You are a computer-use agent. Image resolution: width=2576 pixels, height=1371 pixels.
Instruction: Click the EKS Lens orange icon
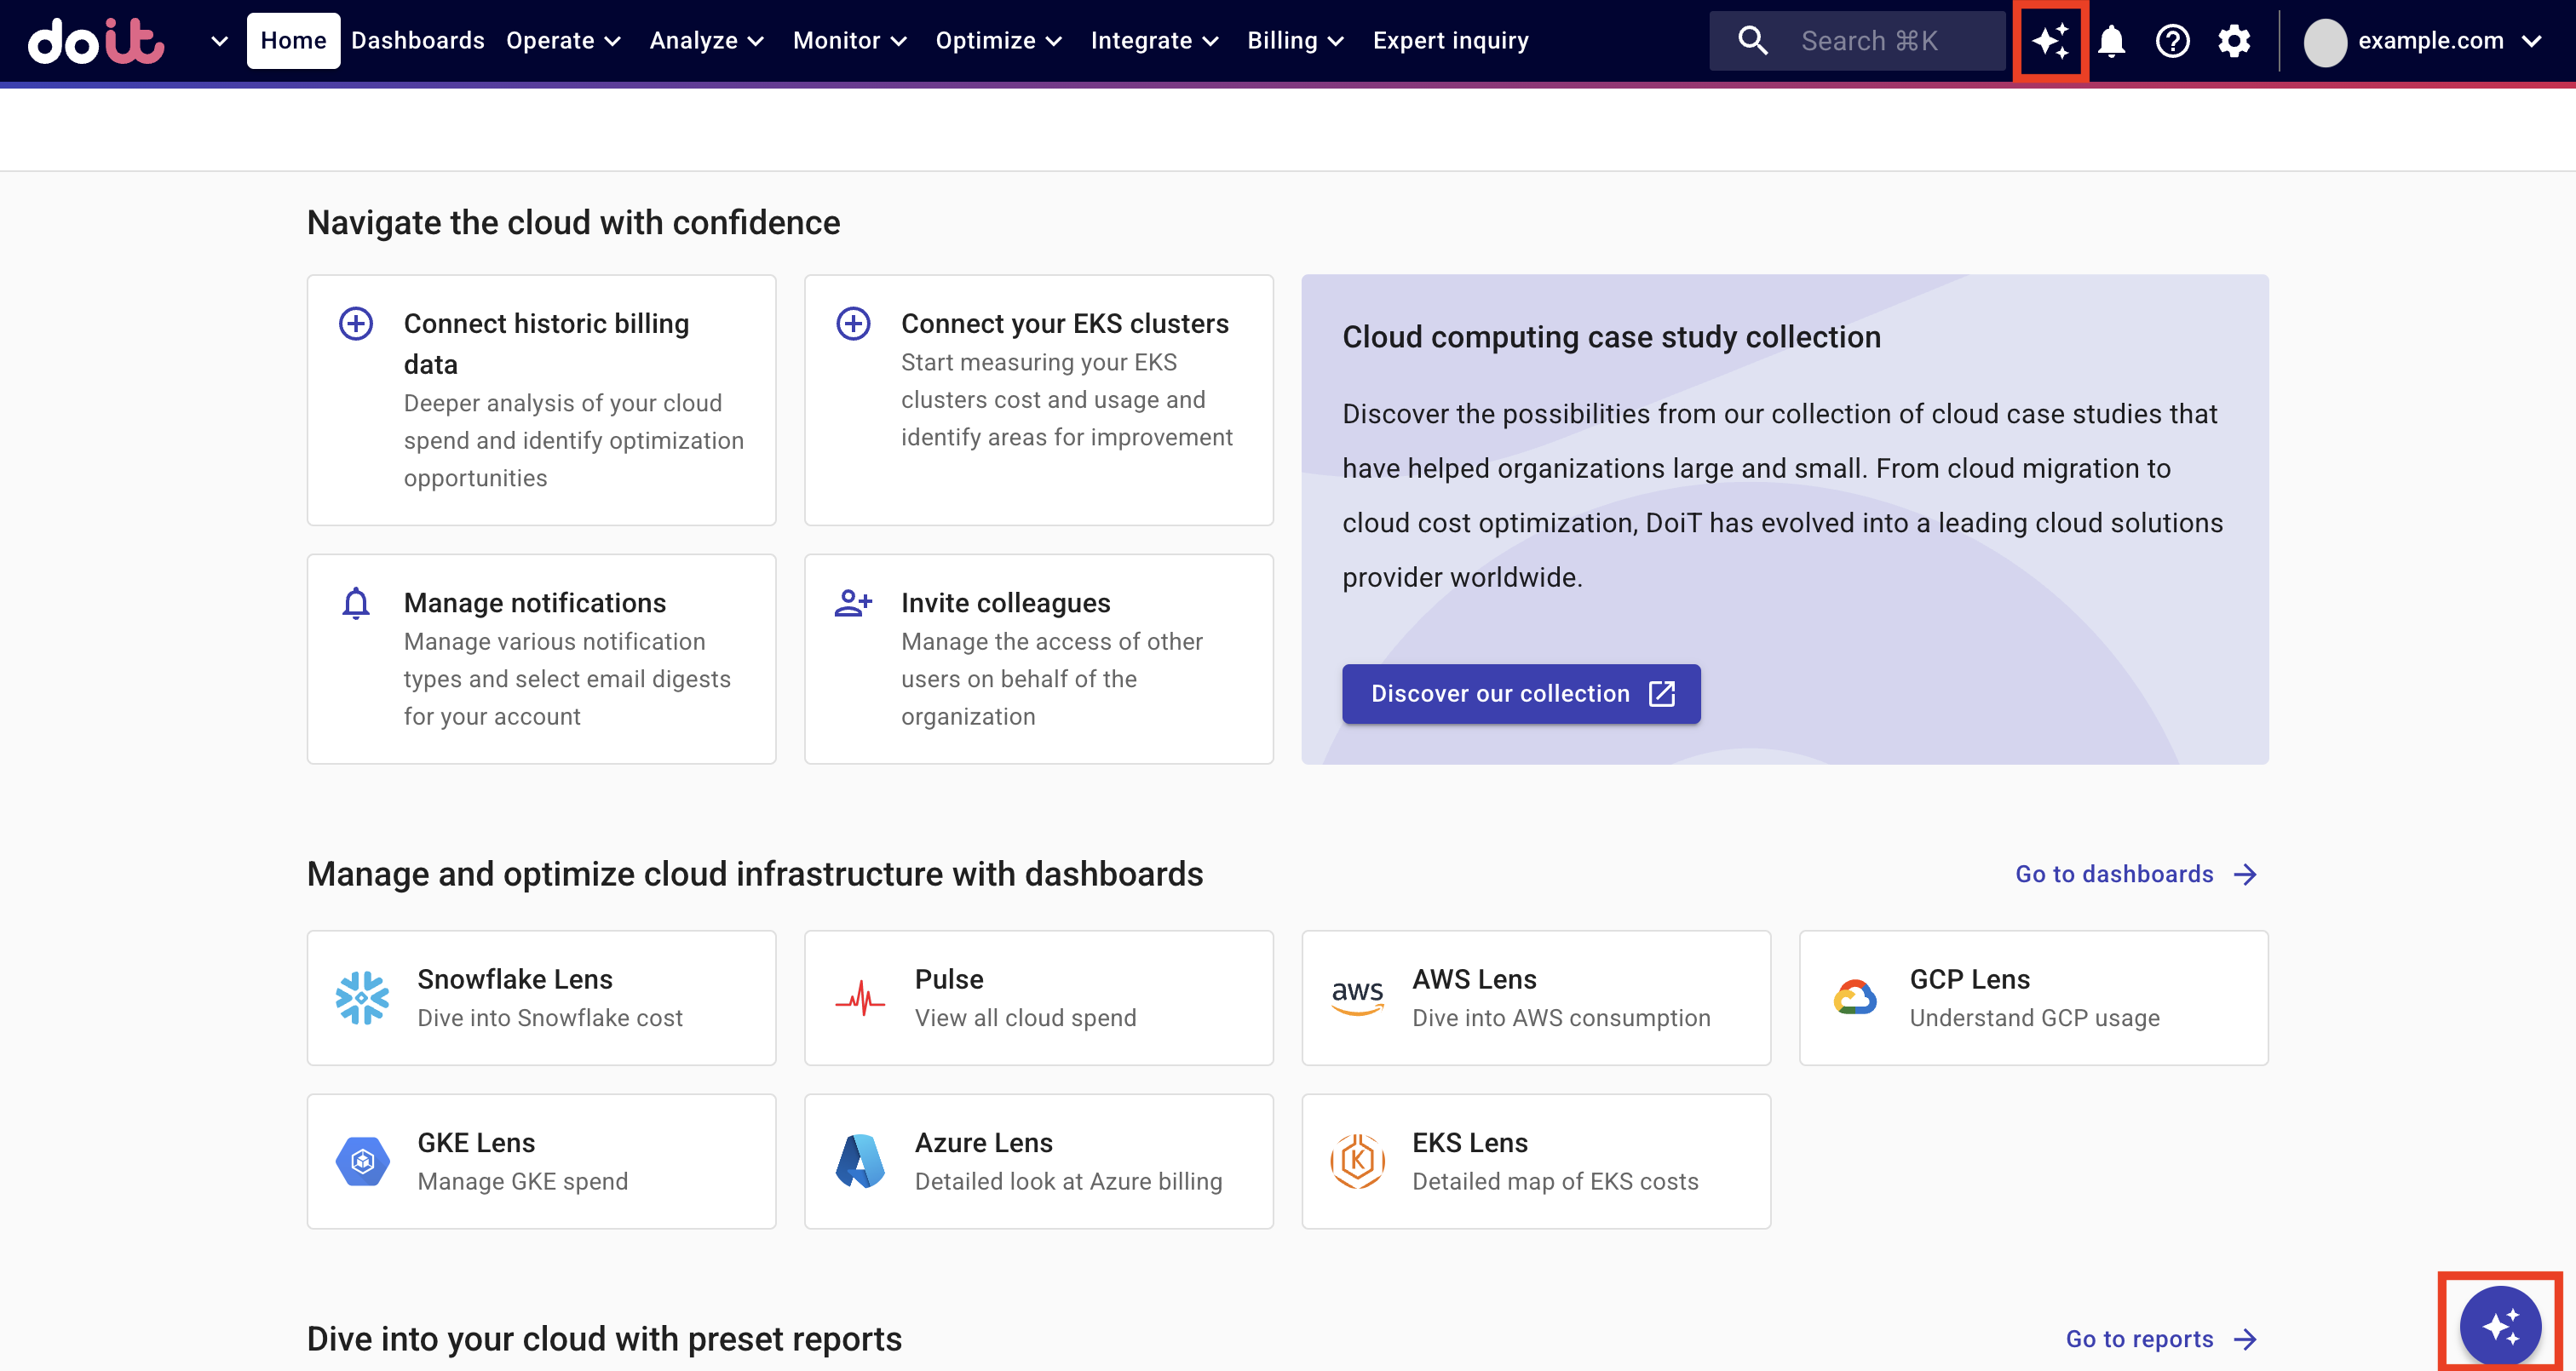click(x=1357, y=1161)
